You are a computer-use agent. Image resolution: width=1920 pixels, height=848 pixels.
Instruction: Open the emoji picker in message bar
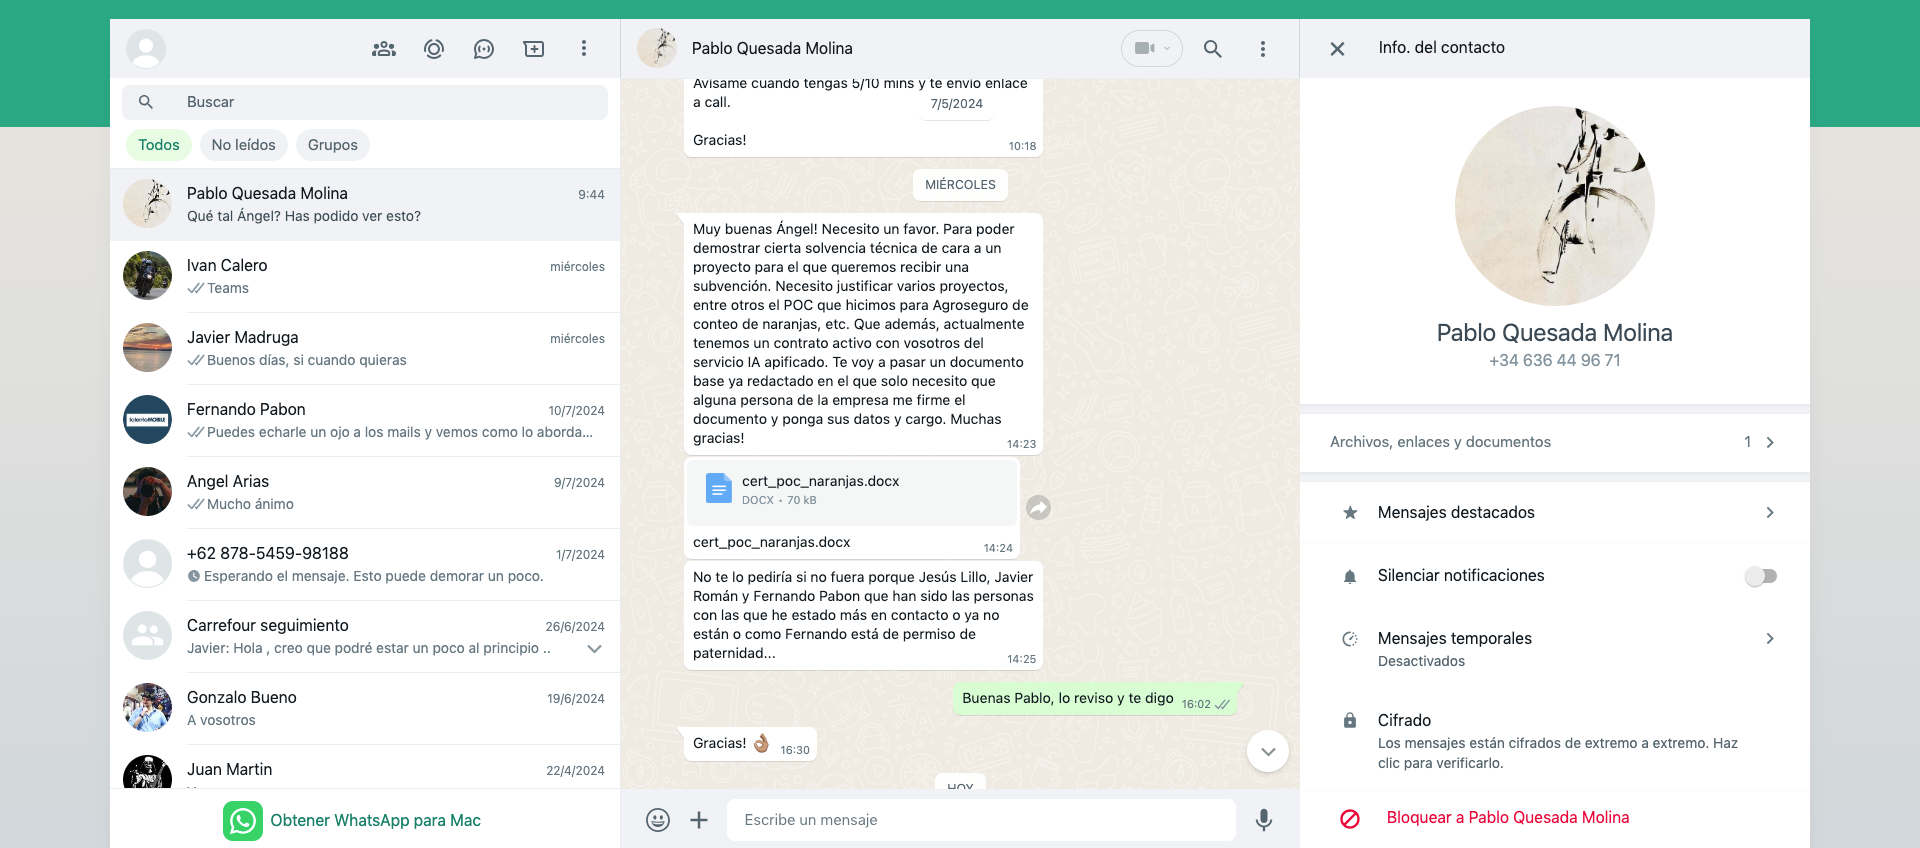(x=658, y=820)
